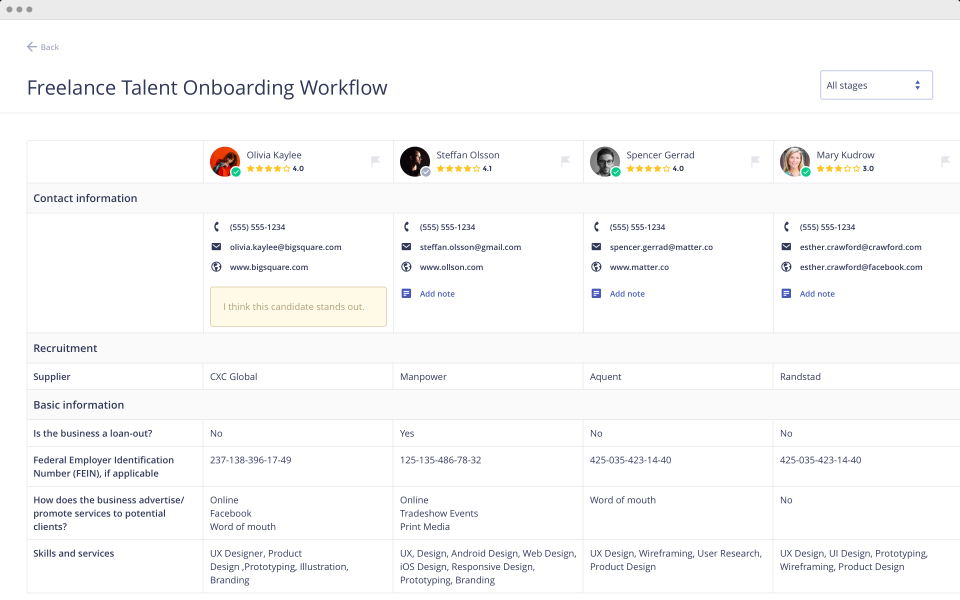Collapse the Contact information section
The width and height of the screenshot is (960, 600).
pos(85,198)
